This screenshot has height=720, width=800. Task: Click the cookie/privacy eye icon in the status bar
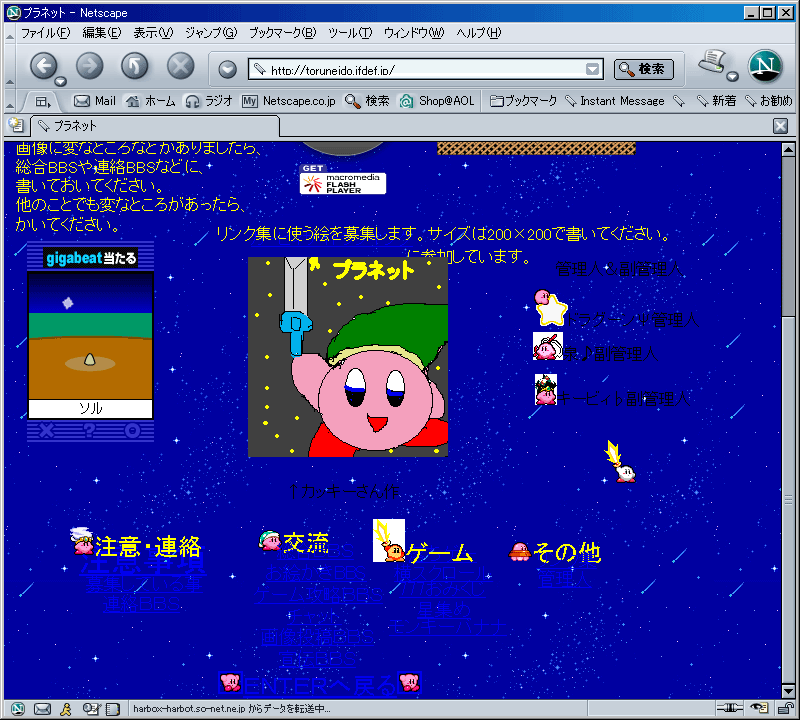(760, 708)
